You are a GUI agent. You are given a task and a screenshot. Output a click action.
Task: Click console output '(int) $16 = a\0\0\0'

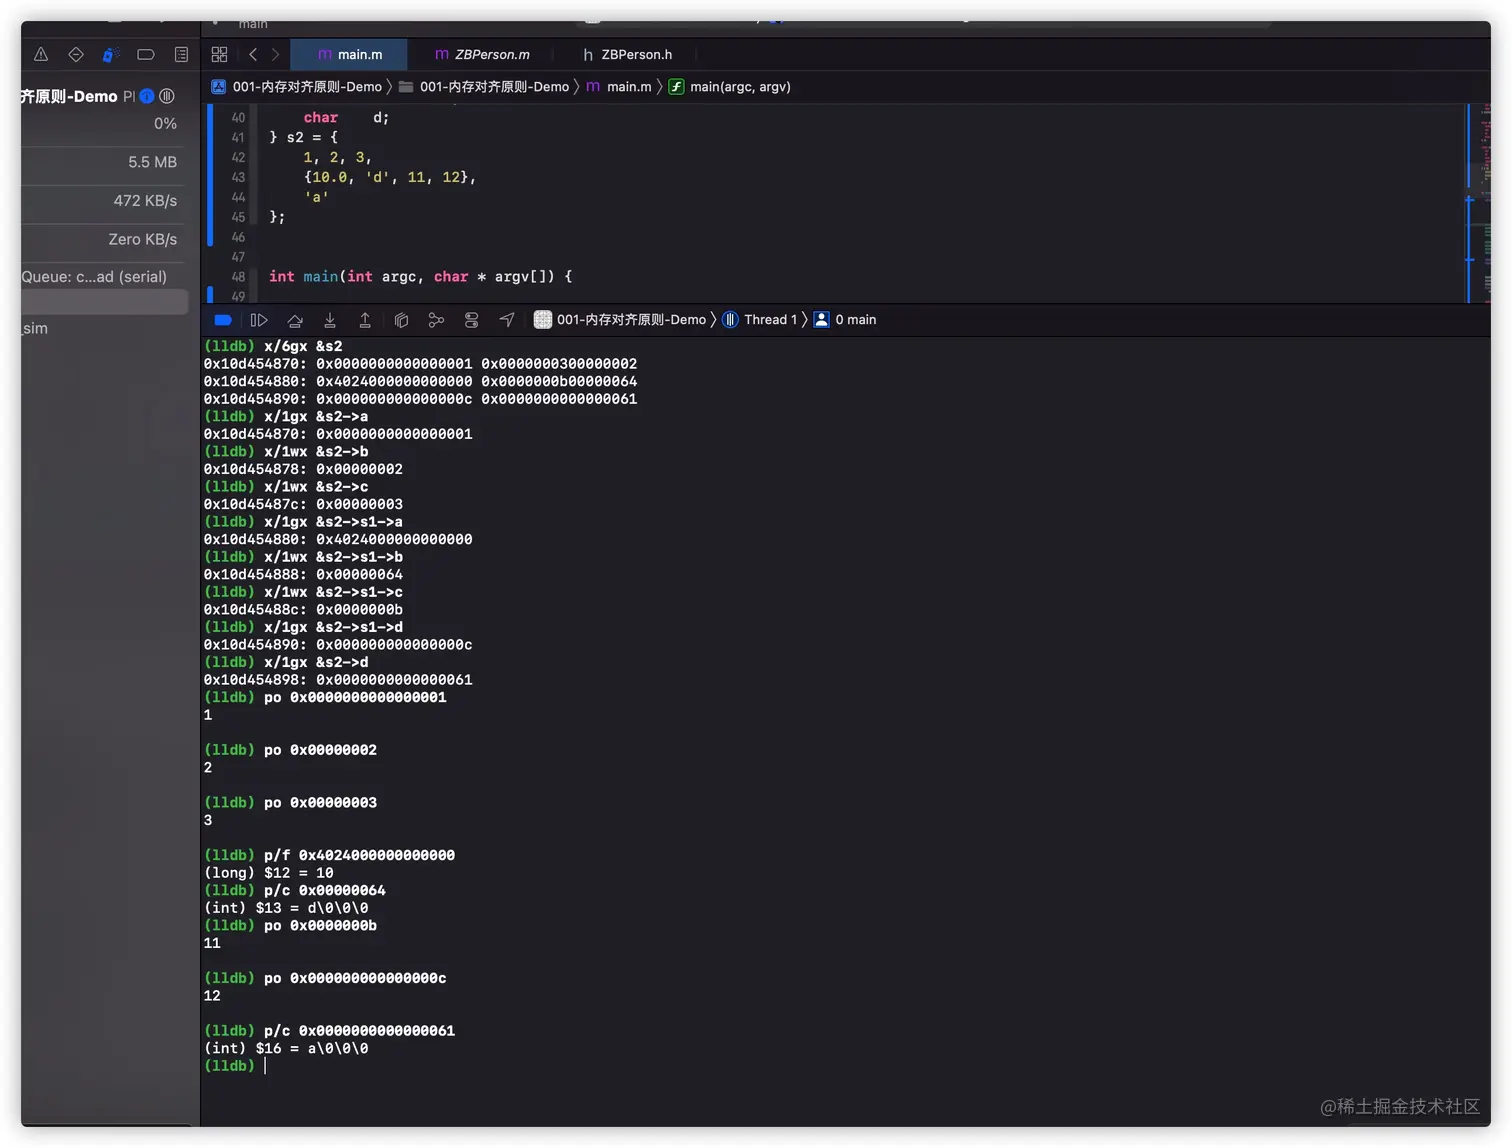click(286, 1049)
